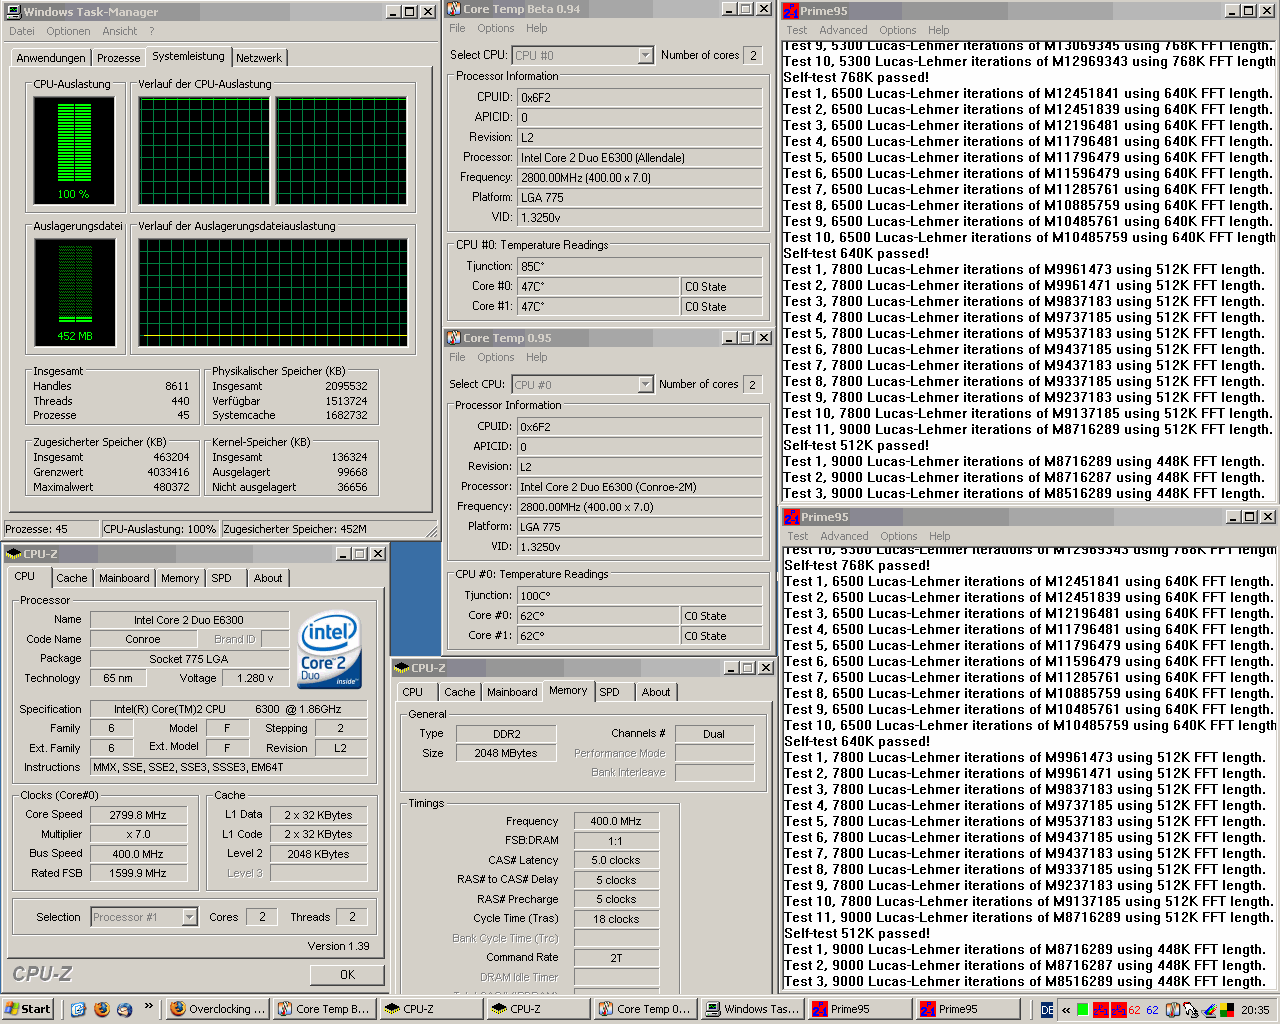This screenshot has width=1280, height=1024.
Task: Open Help menu in Core Temp 0.95
Action: [537, 357]
